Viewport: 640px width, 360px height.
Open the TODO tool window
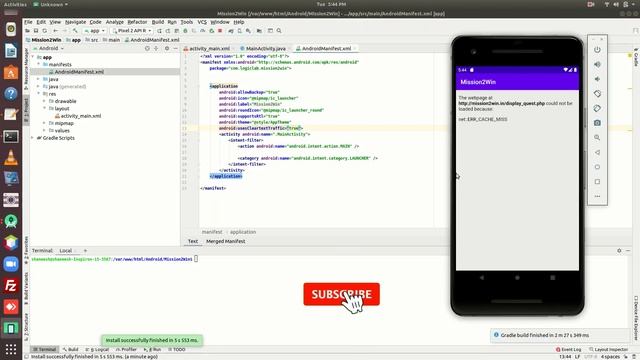pos(177,349)
